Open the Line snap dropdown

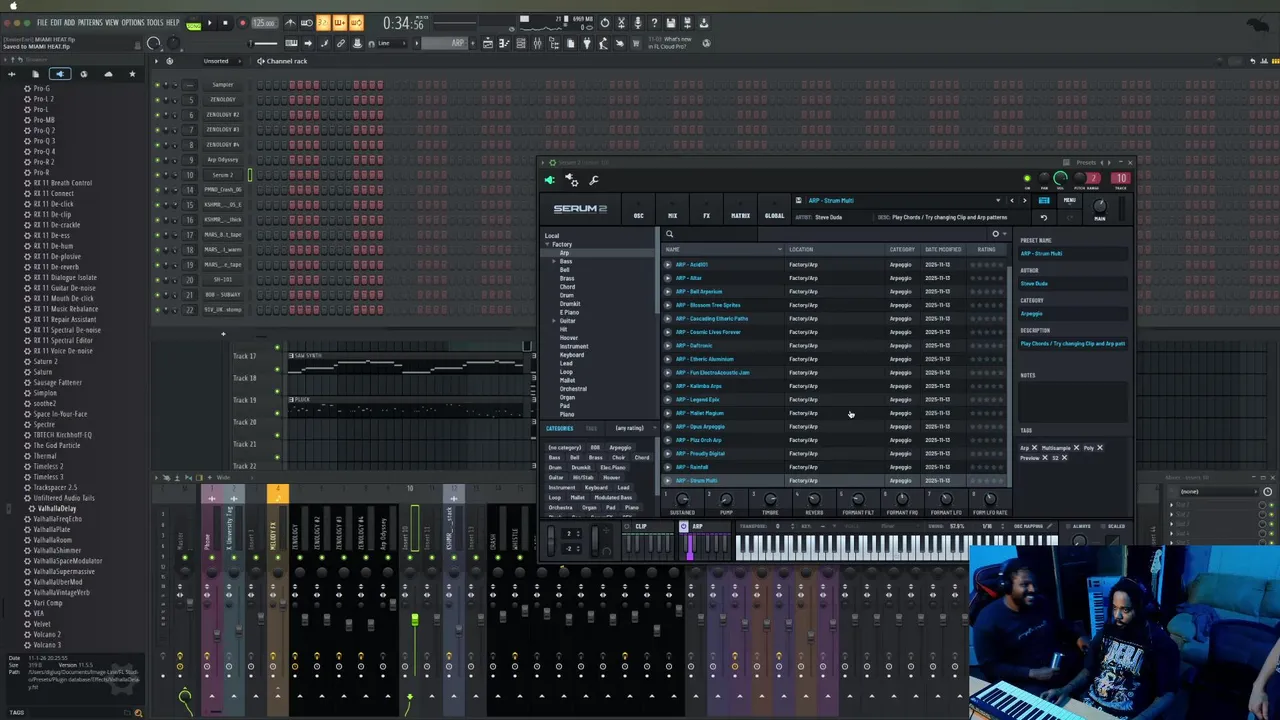tap(392, 43)
